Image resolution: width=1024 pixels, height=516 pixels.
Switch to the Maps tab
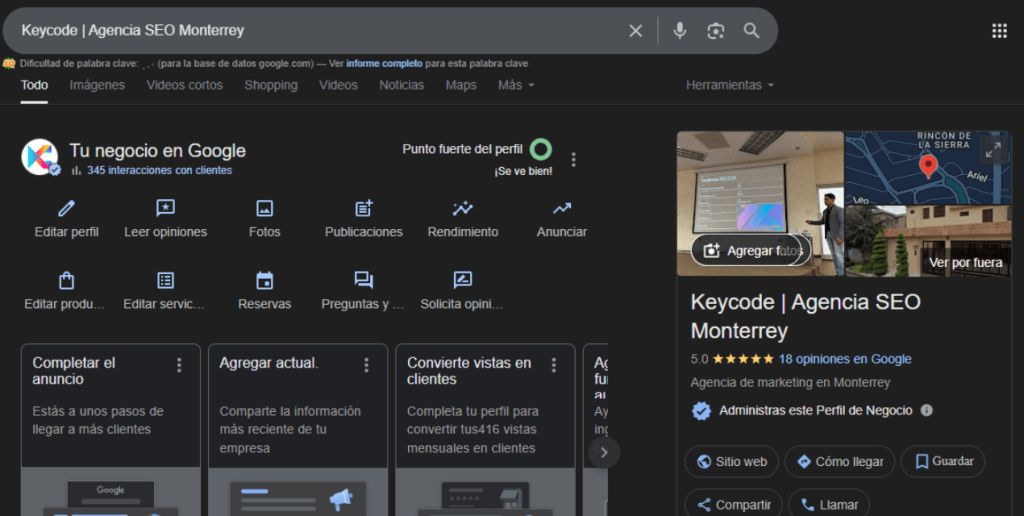[x=461, y=85]
